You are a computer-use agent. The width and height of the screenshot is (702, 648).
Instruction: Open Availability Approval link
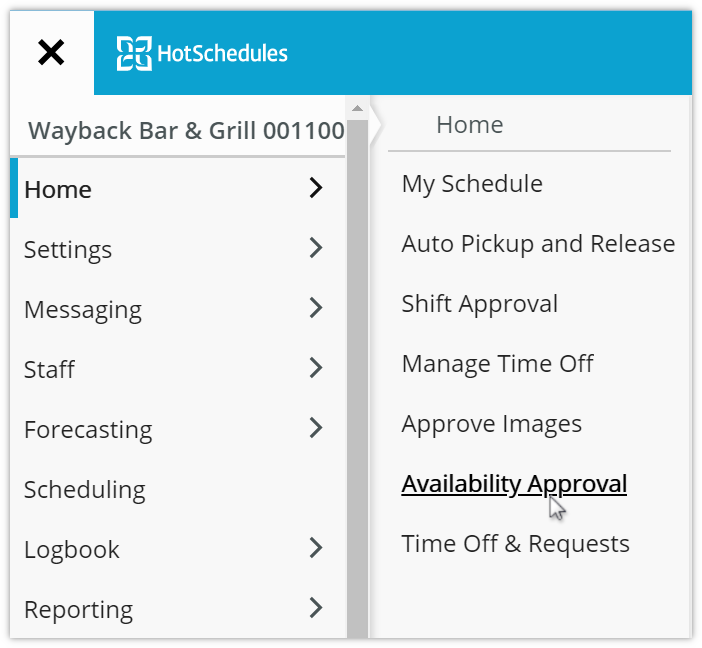point(514,485)
